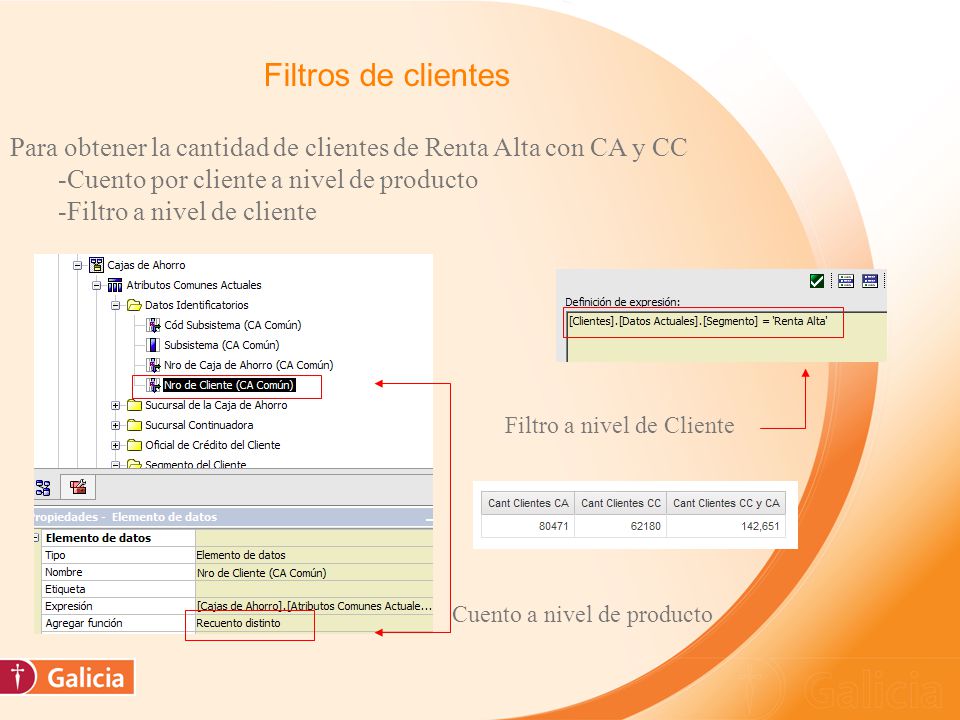Minimize the properties pane
960x720 pixels.
pyautogui.click(x=429, y=520)
